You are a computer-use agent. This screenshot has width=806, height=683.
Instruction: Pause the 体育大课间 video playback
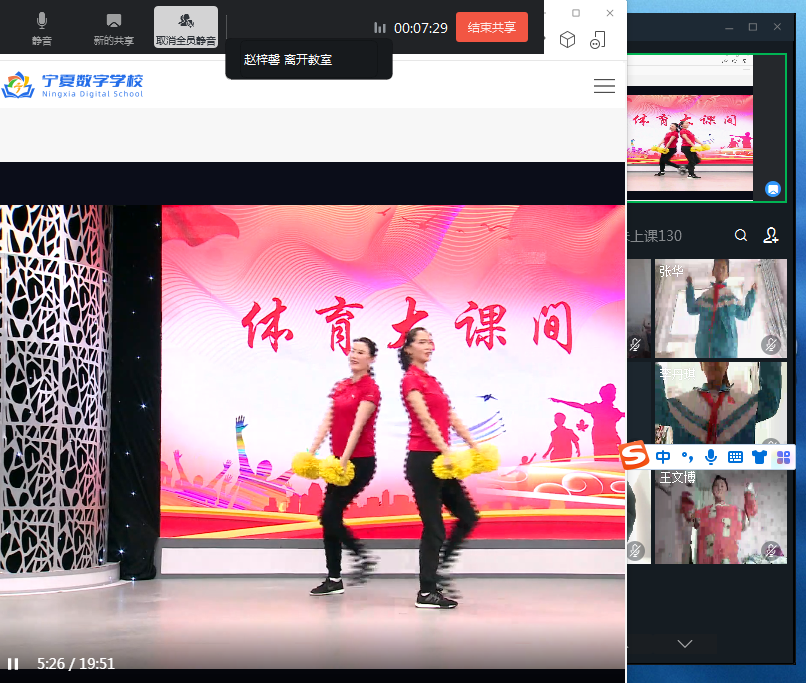point(13,663)
